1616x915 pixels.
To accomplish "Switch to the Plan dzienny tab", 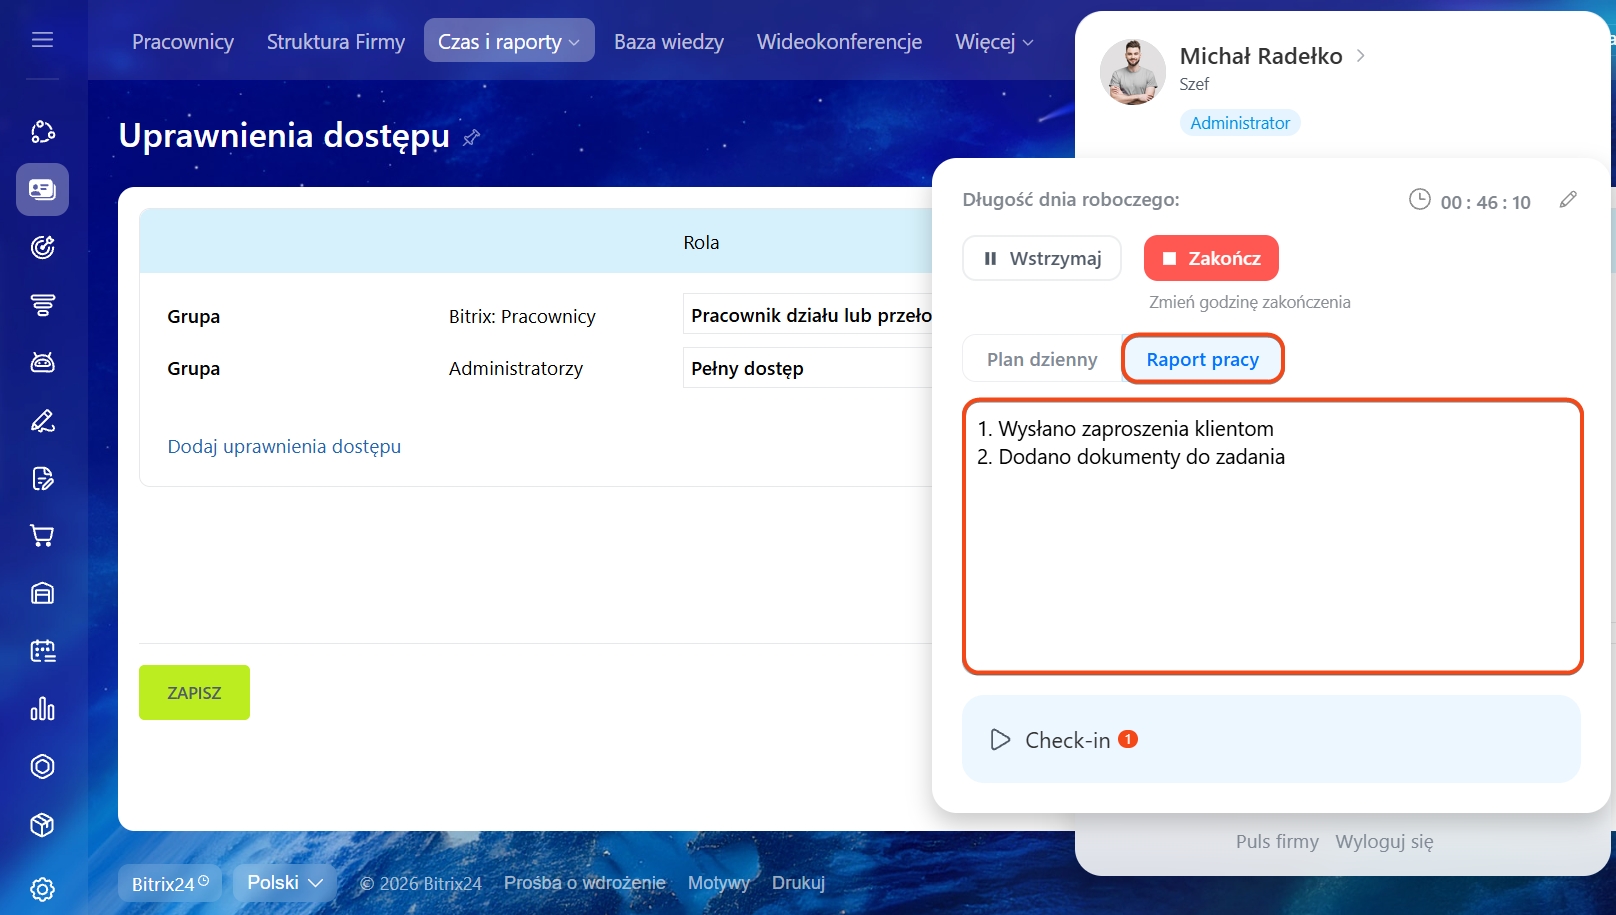I will click(1041, 359).
